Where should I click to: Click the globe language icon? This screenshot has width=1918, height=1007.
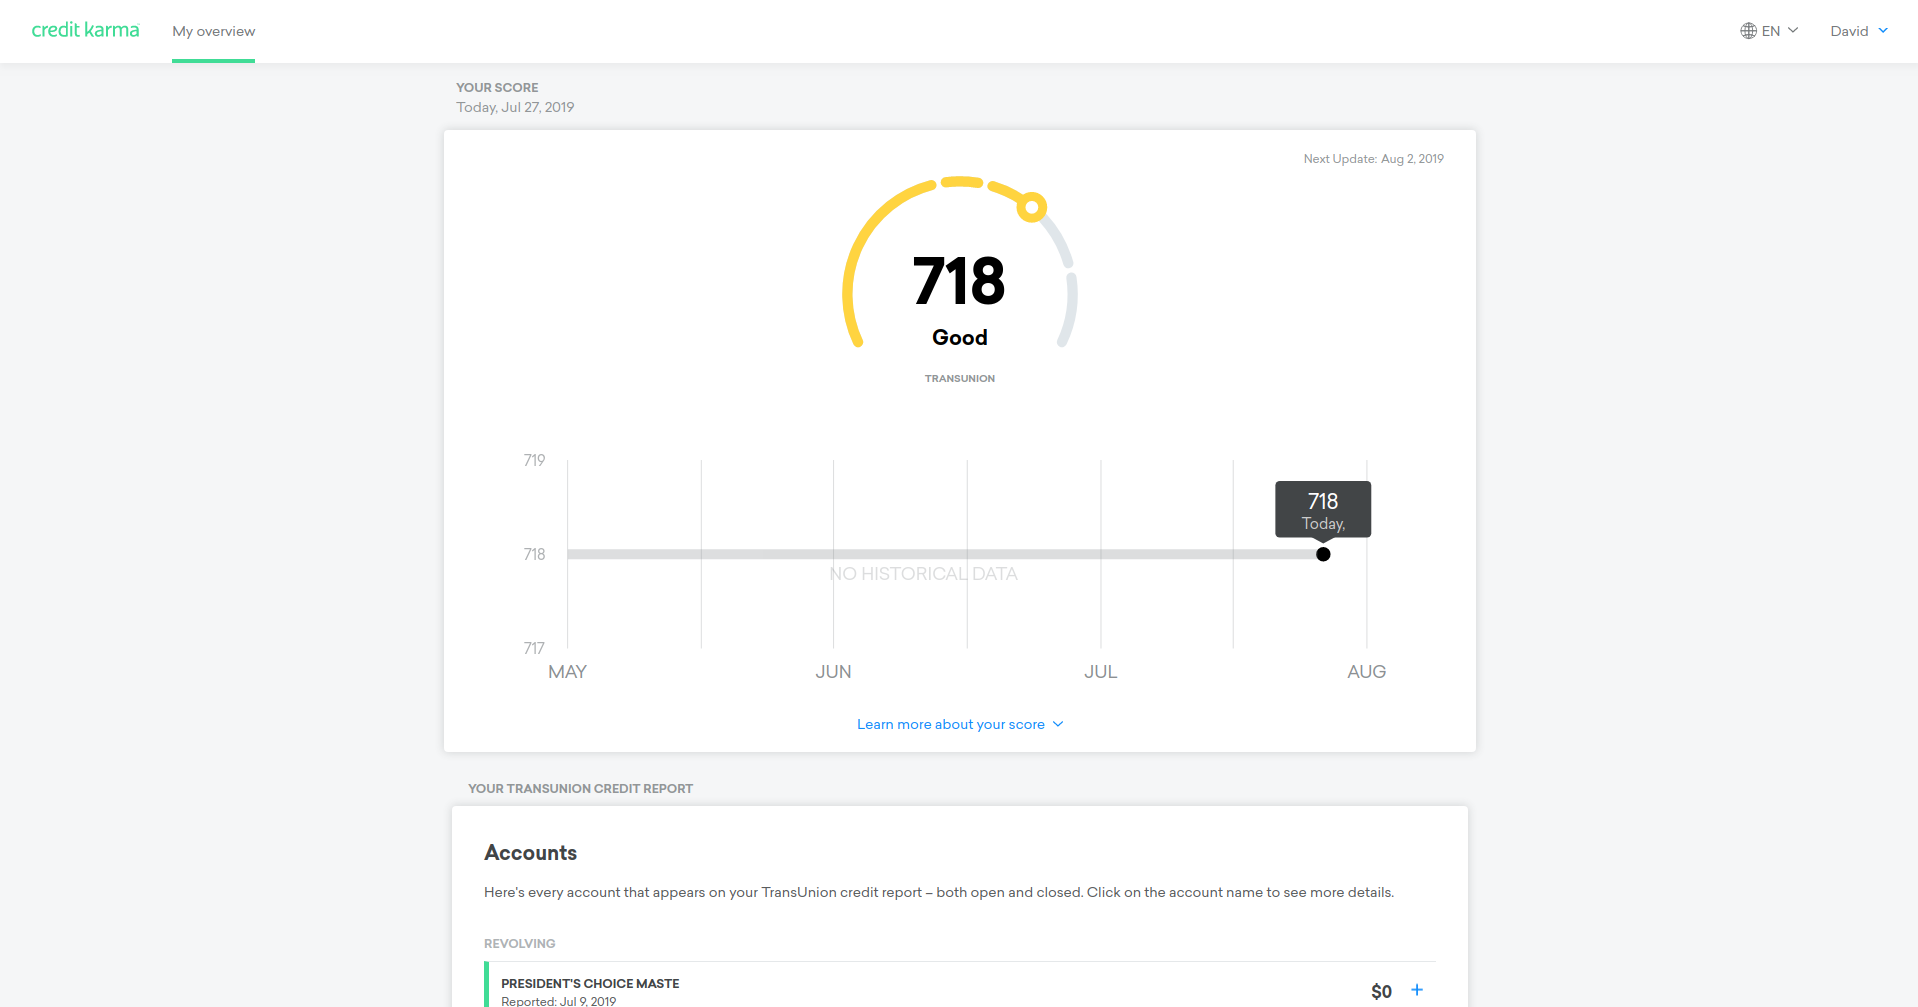[1748, 31]
